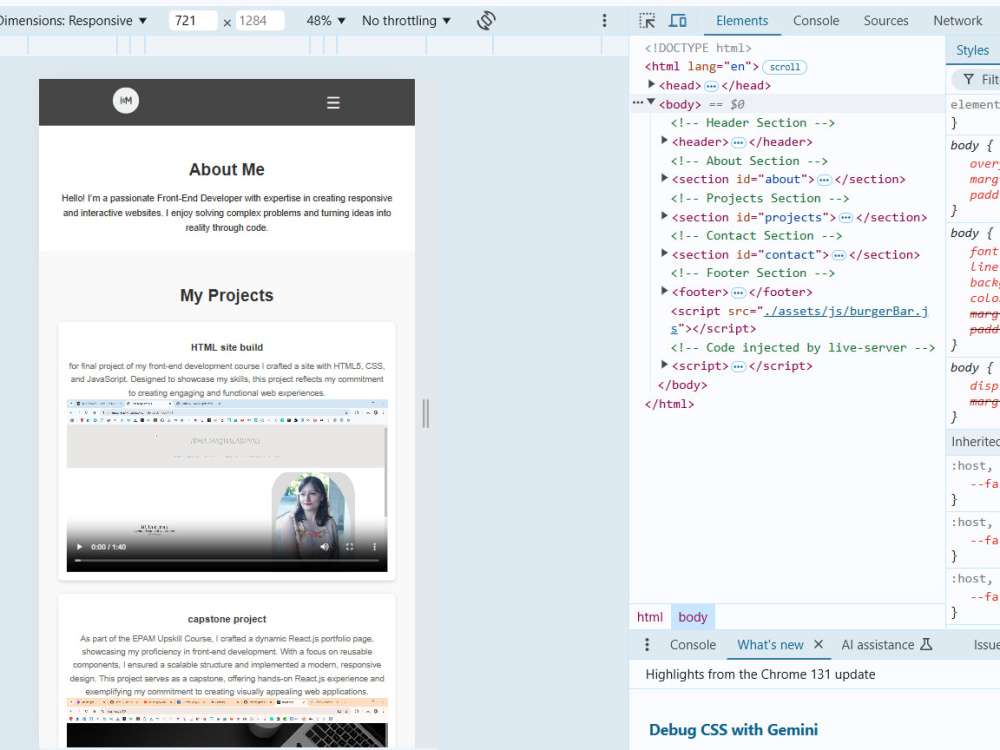Screen dimensions: 1000x750
Task: Select the Projects Section comment line
Action: point(760,198)
